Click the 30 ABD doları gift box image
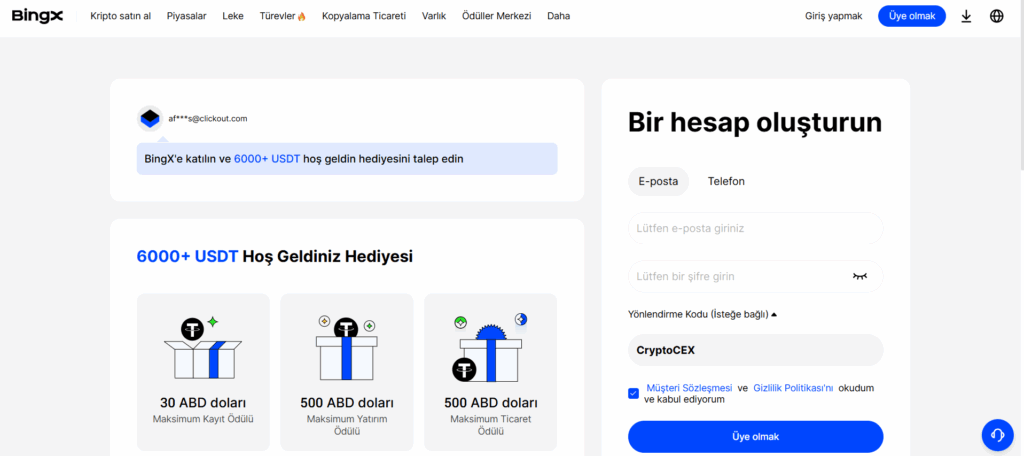The height and width of the screenshot is (456, 1024). [x=203, y=347]
